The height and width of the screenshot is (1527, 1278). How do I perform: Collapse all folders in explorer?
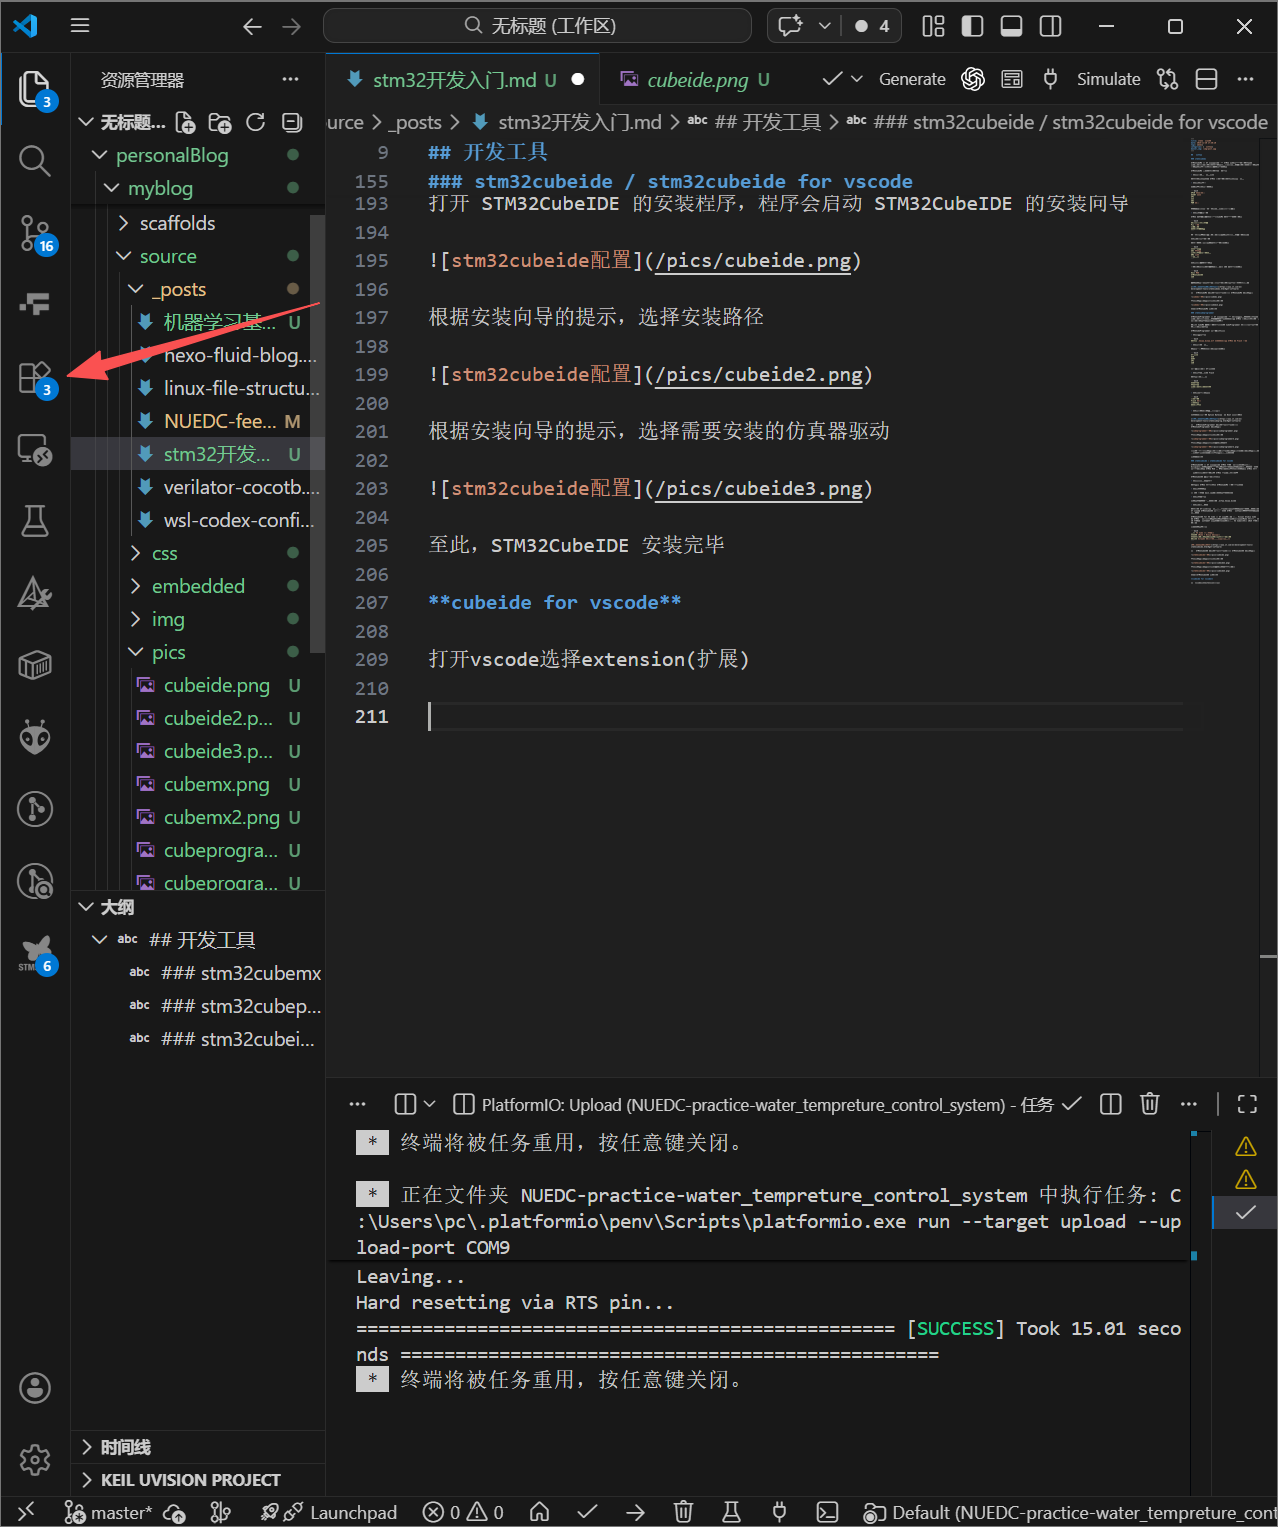pos(292,122)
